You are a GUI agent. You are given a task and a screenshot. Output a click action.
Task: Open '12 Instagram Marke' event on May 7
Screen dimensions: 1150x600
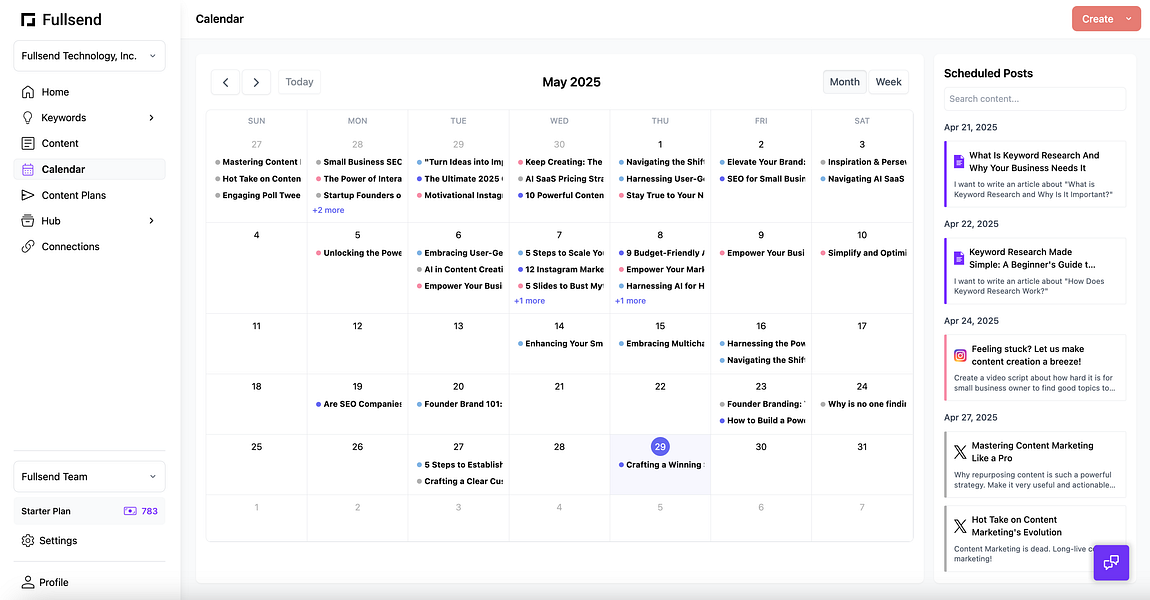[x=560, y=270]
